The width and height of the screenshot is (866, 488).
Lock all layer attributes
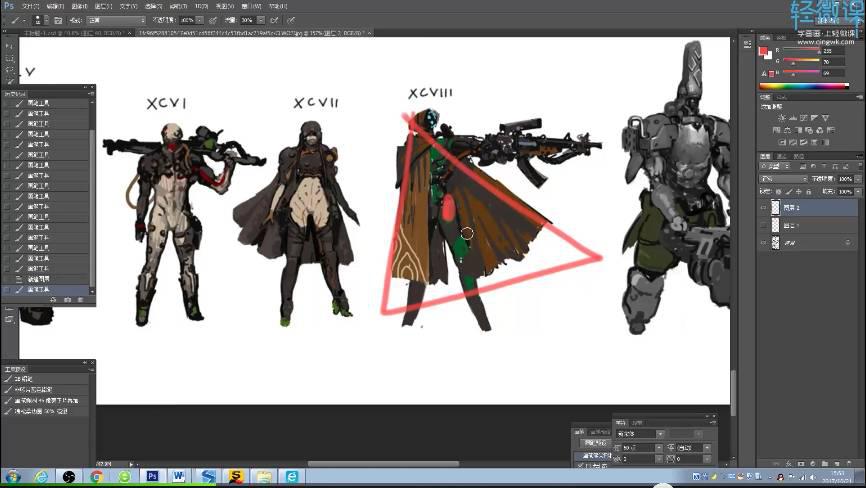coord(808,192)
